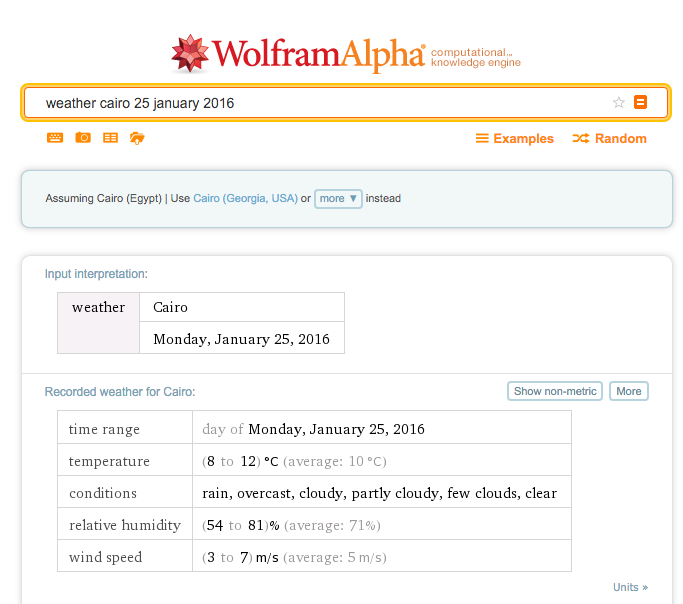Click the 'relative humidity' row label
Screen dimensions: 683x604
(x=125, y=525)
